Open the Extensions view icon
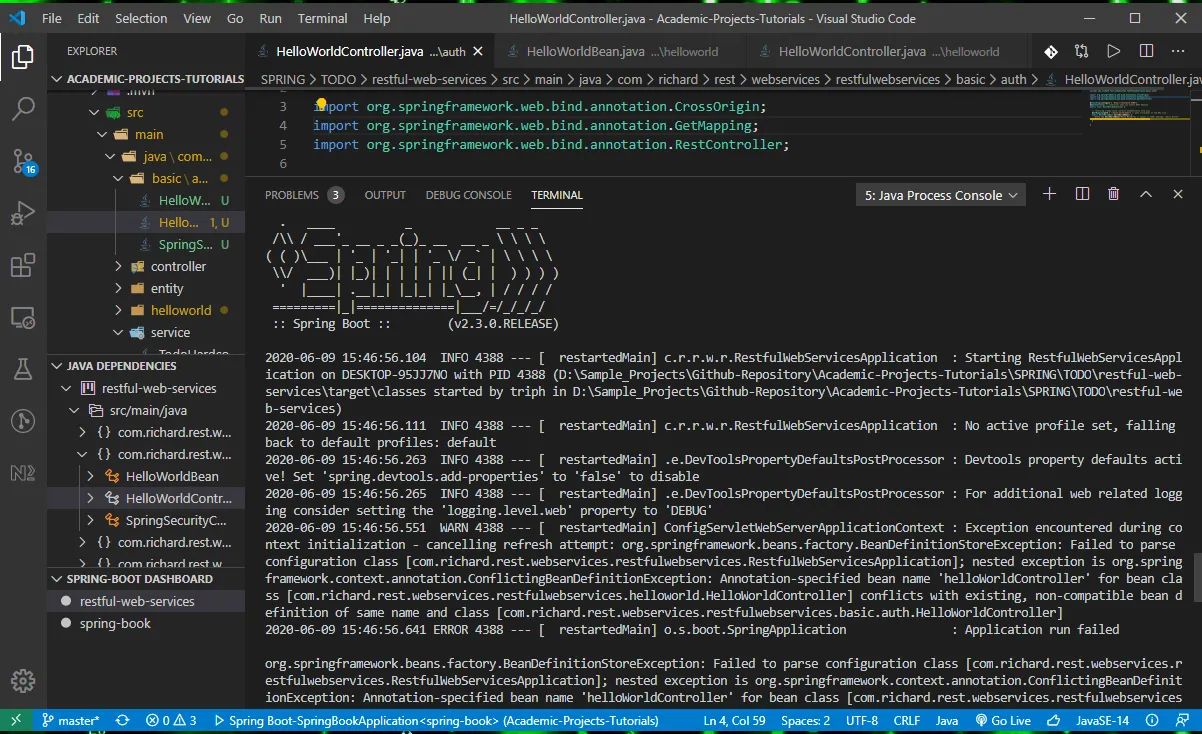 pos(23,265)
